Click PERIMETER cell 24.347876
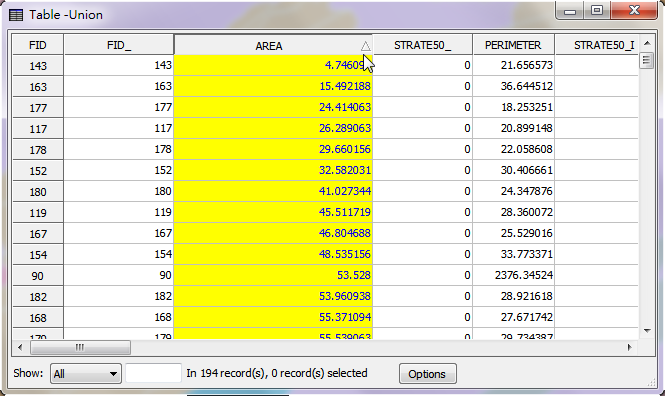This screenshot has width=665, height=396. click(x=514, y=192)
